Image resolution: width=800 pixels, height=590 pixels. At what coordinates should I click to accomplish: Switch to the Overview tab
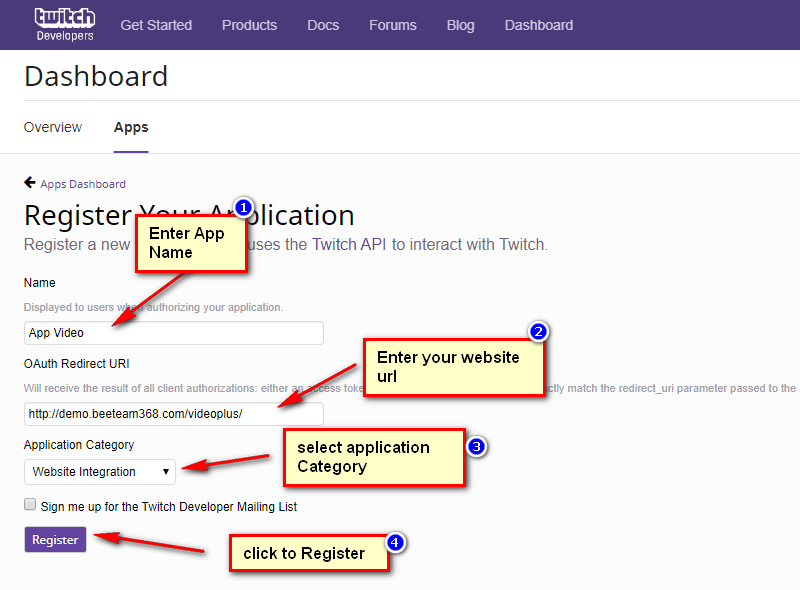click(x=53, y=127)
